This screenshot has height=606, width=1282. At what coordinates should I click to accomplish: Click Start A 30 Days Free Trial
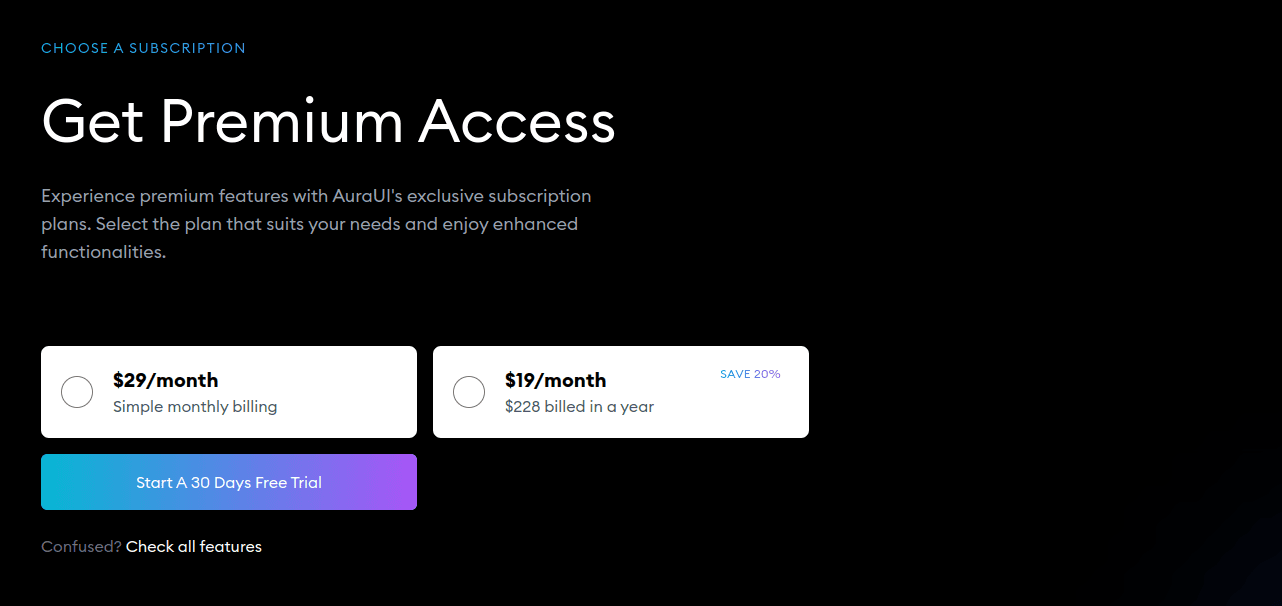click(229, 482)
